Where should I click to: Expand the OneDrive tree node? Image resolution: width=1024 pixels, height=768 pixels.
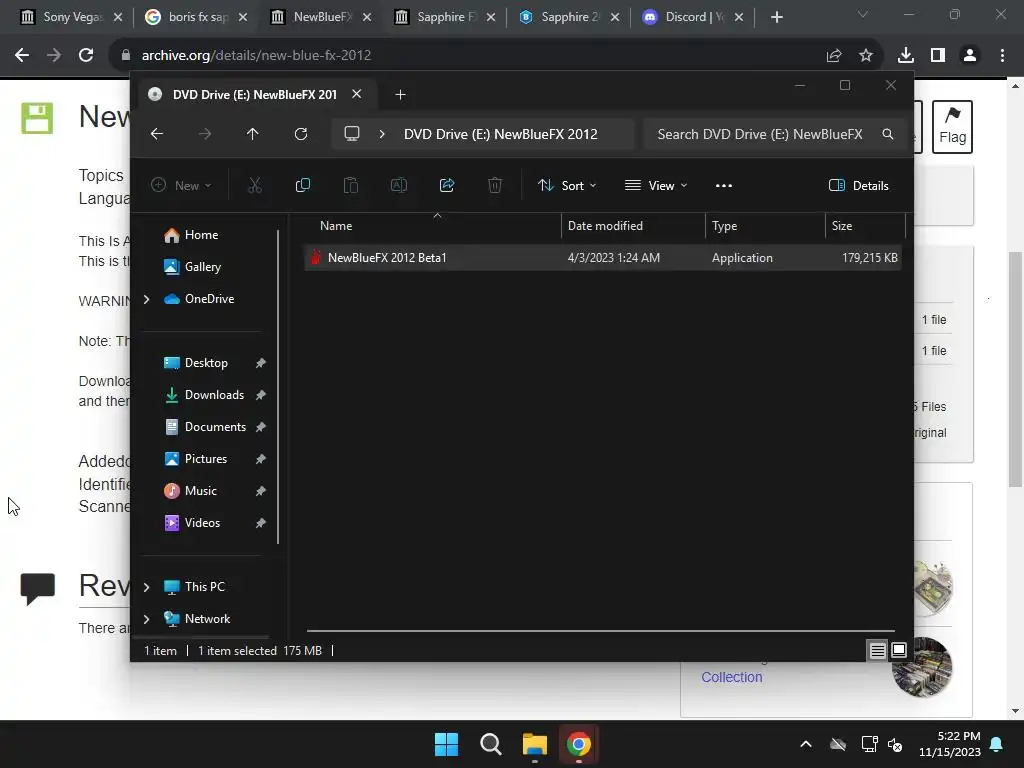point(146,299)
